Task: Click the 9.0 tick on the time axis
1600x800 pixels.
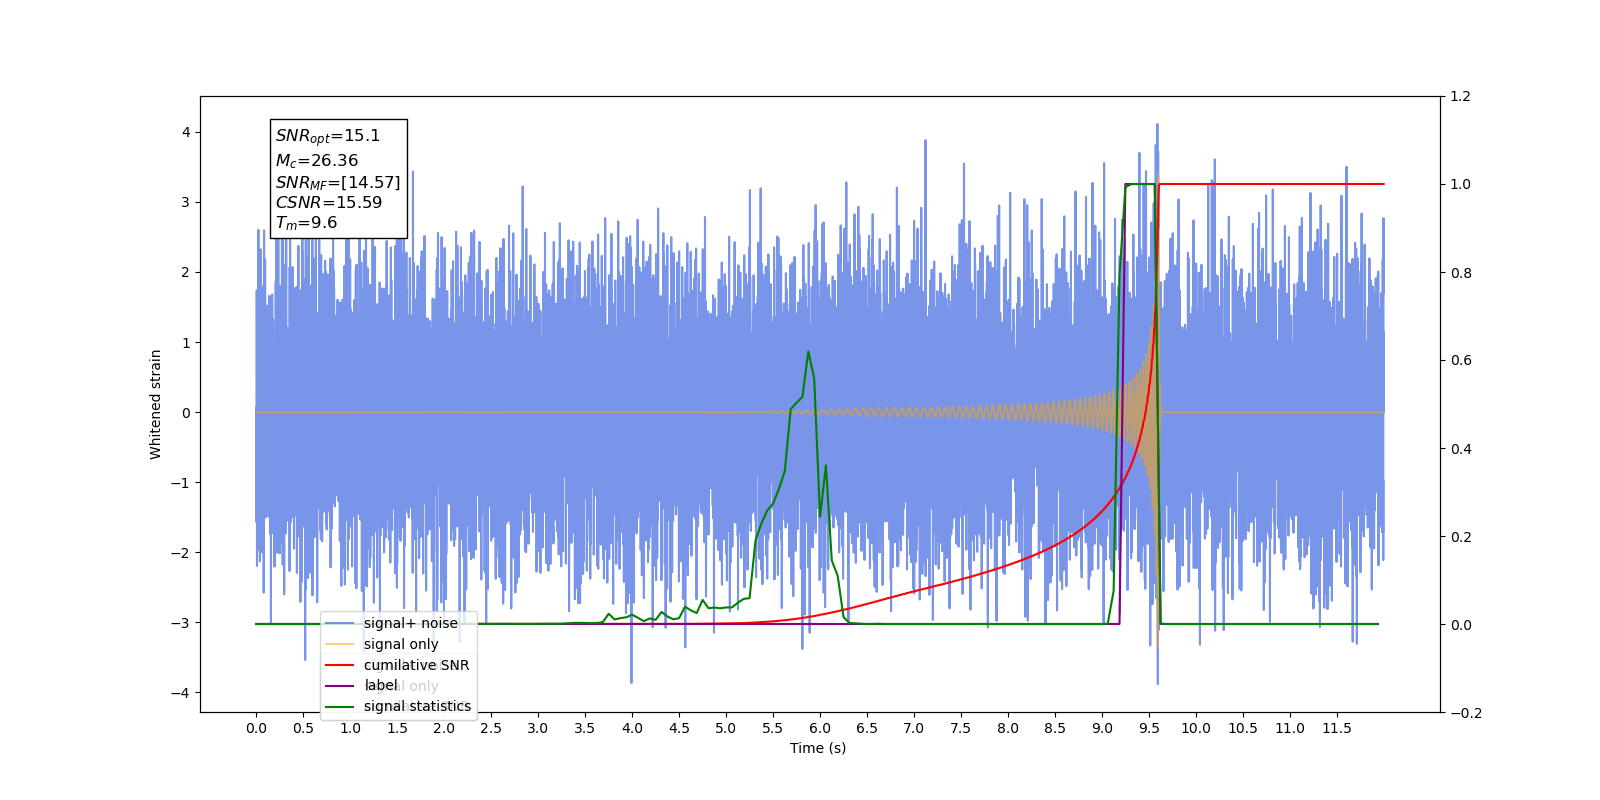Action: pos(1102,728)
